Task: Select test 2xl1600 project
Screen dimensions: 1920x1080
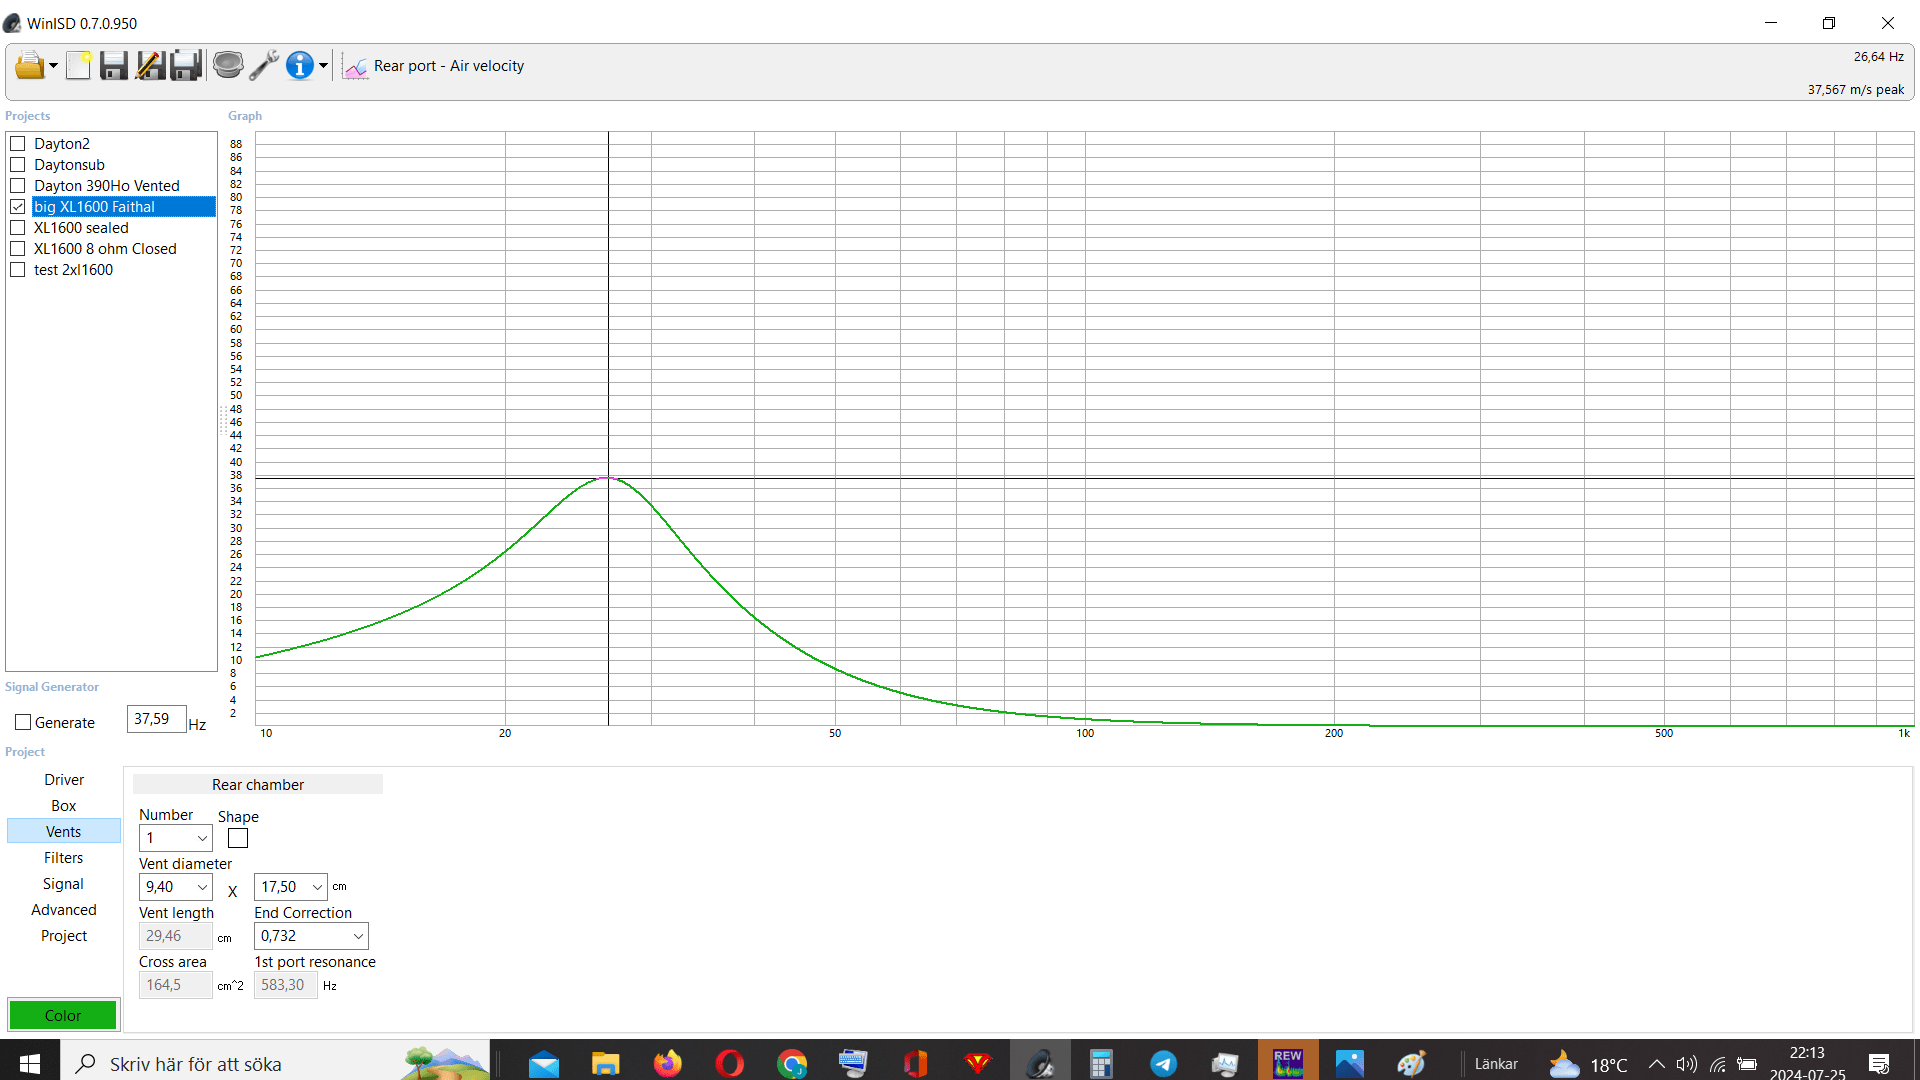Action: pos(73,270)
